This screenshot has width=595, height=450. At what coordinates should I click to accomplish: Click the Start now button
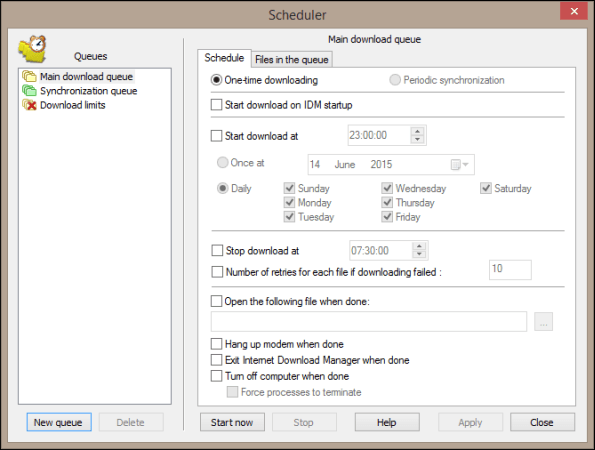(x=232, y=422)
